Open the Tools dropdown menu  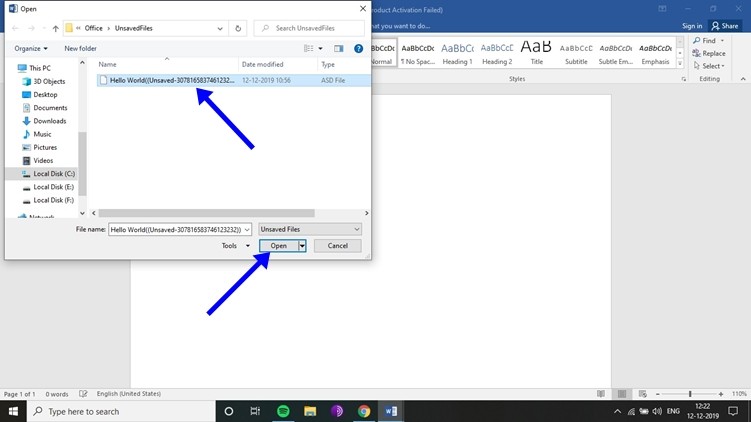[x=235, y=246]
